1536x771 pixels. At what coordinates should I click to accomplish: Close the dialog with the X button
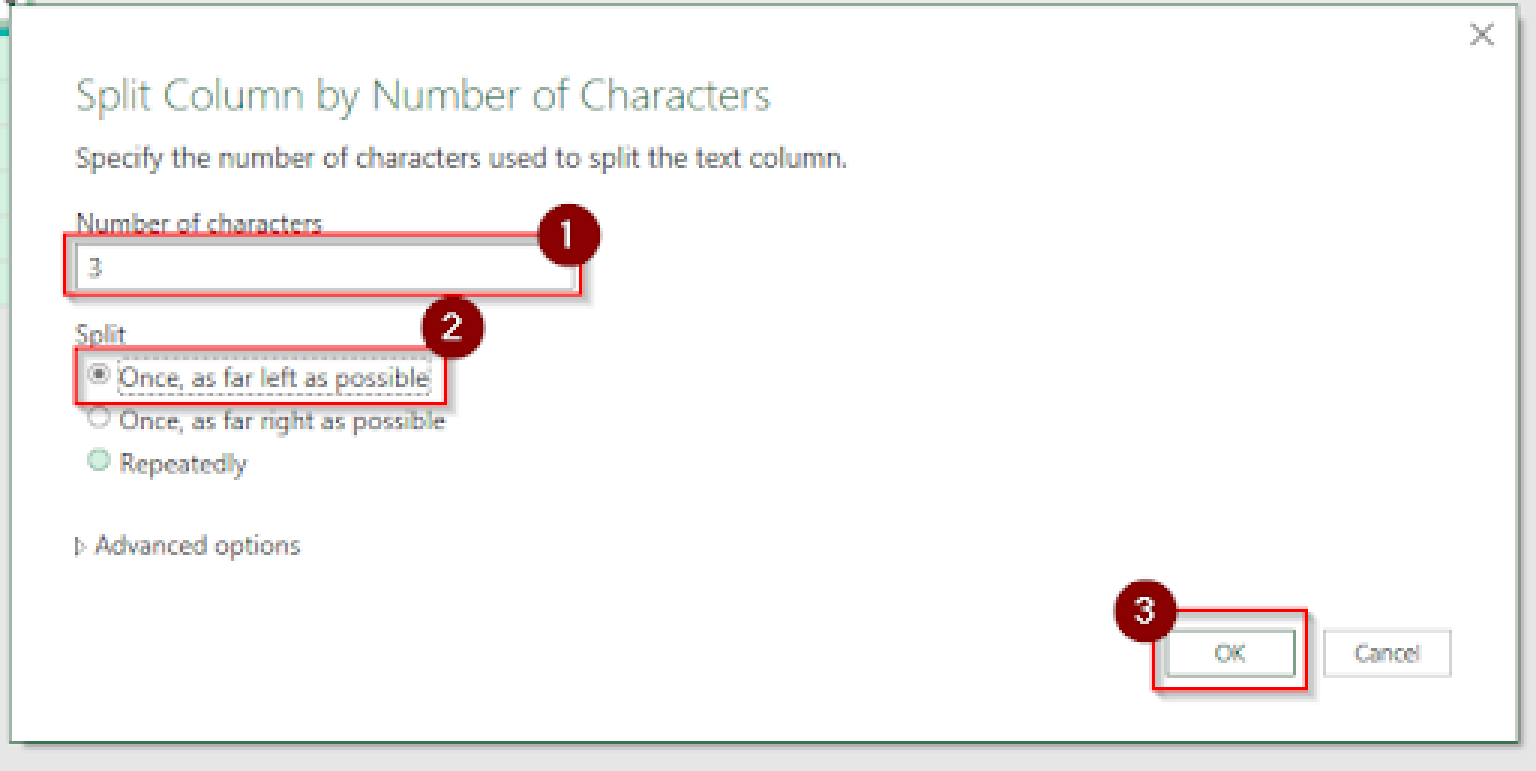[1481, 35]
